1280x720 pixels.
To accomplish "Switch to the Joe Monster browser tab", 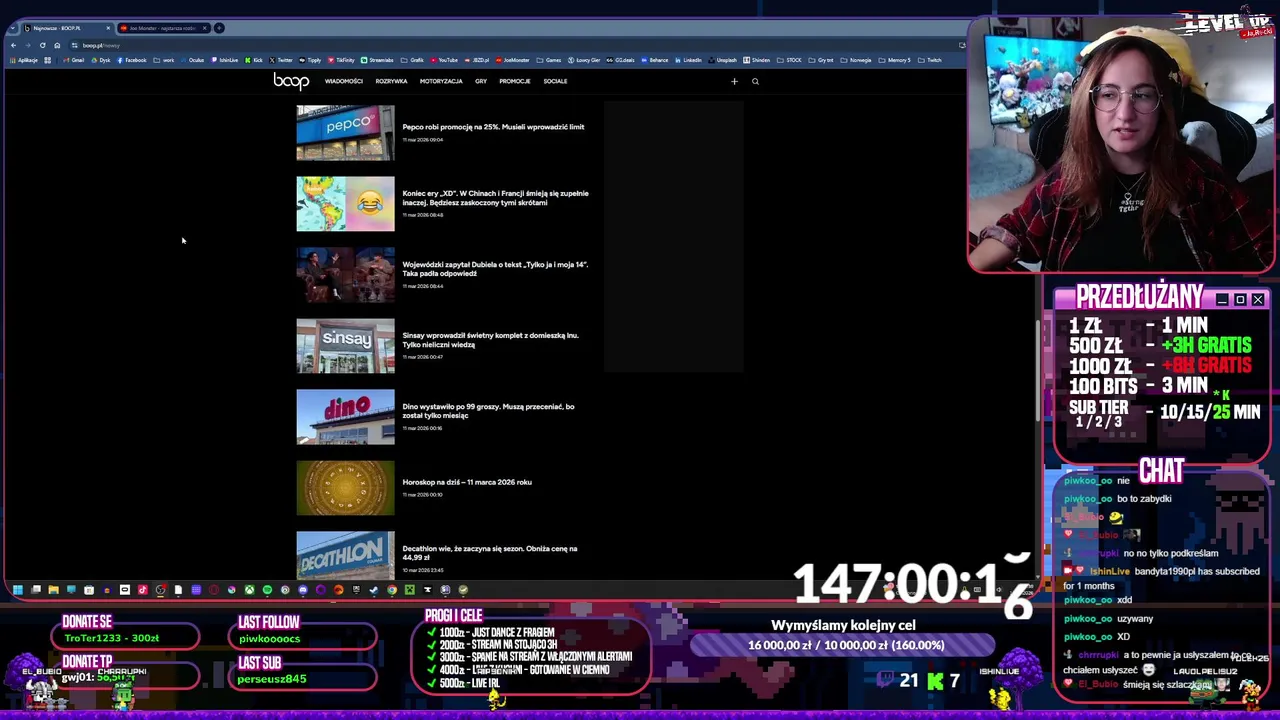I will coord(162,28).
